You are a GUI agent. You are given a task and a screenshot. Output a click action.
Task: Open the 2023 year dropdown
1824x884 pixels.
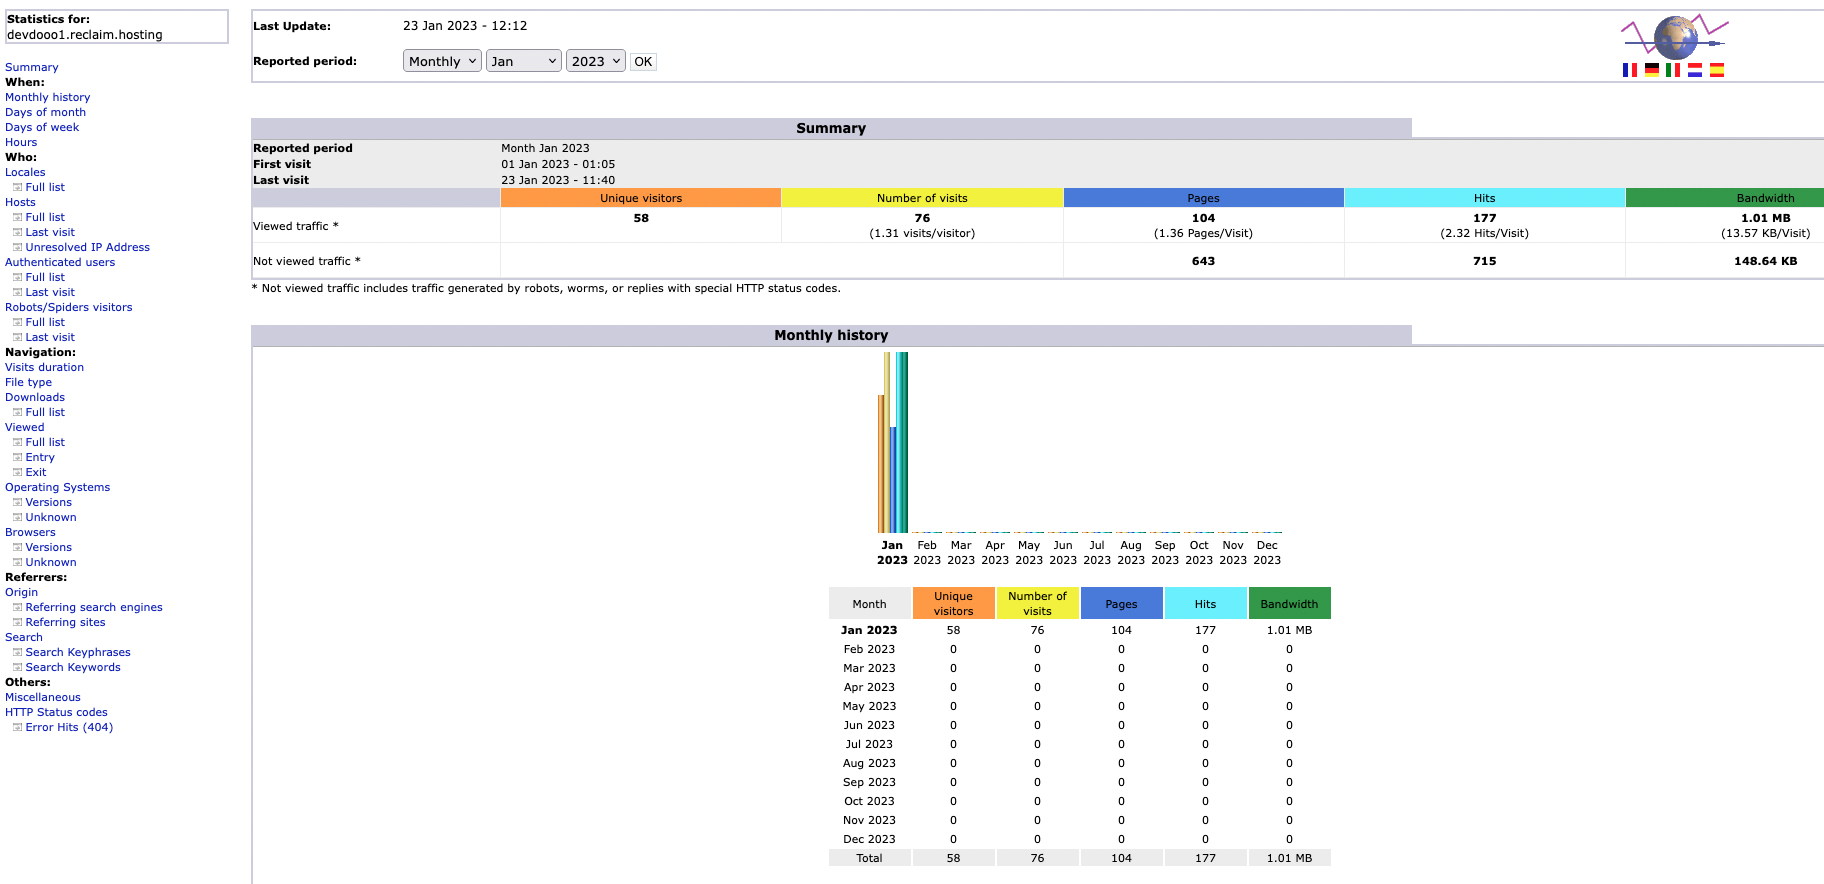(x=596, y=61)
